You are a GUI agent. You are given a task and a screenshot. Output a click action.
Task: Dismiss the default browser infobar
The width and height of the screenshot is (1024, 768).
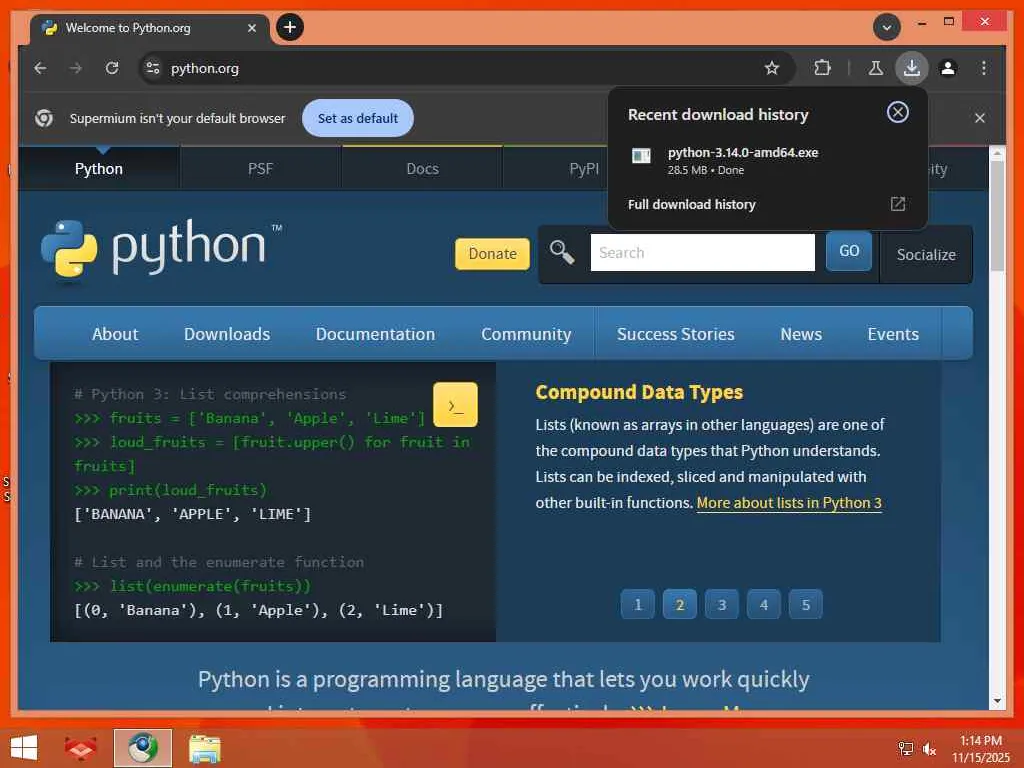coord(980,118)
